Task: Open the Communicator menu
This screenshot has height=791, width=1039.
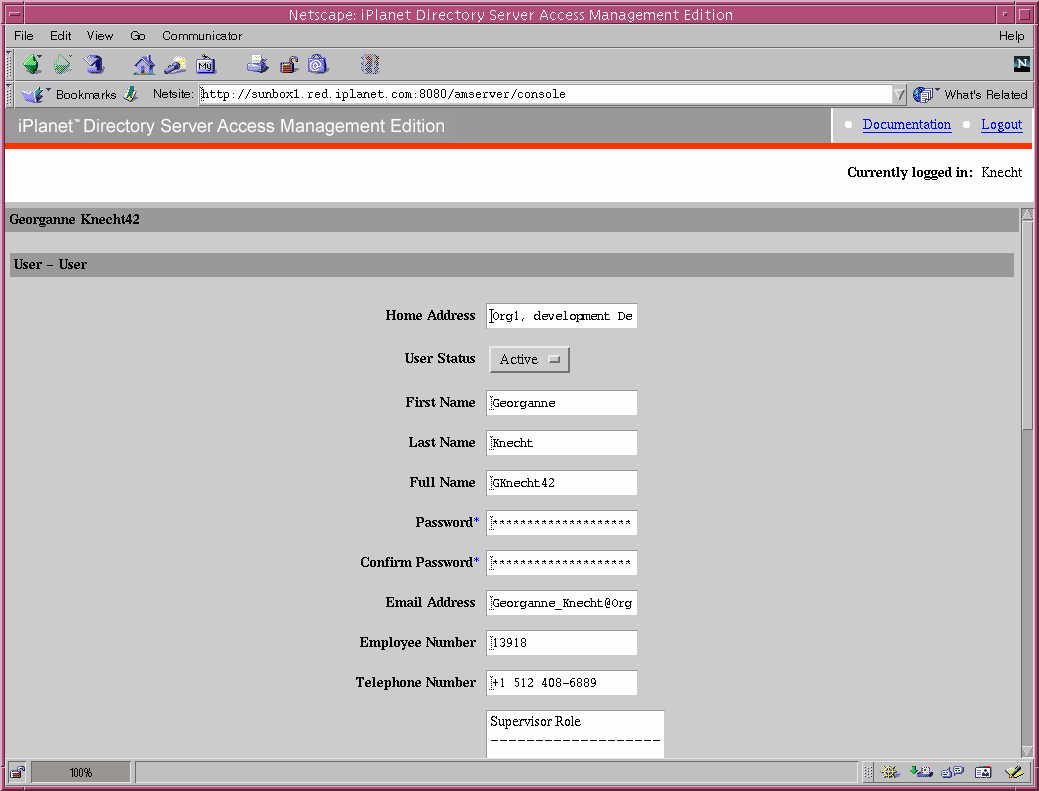Action: click(202, 36)
